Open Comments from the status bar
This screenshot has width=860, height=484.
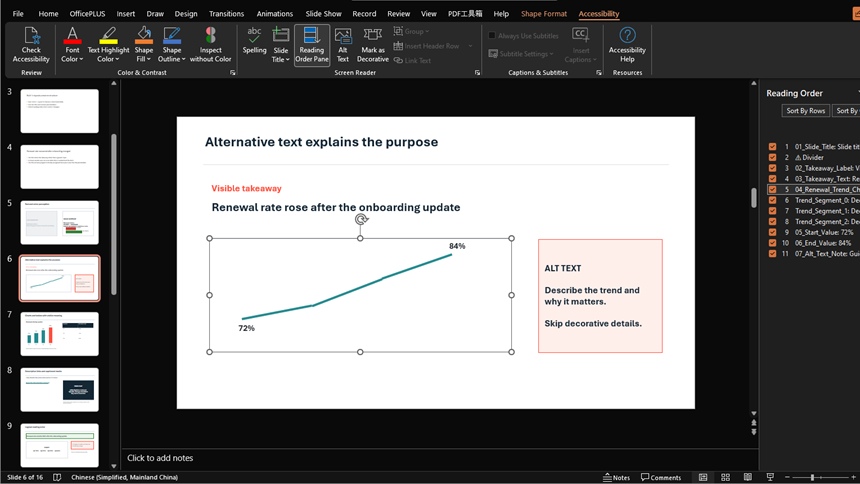661,477
